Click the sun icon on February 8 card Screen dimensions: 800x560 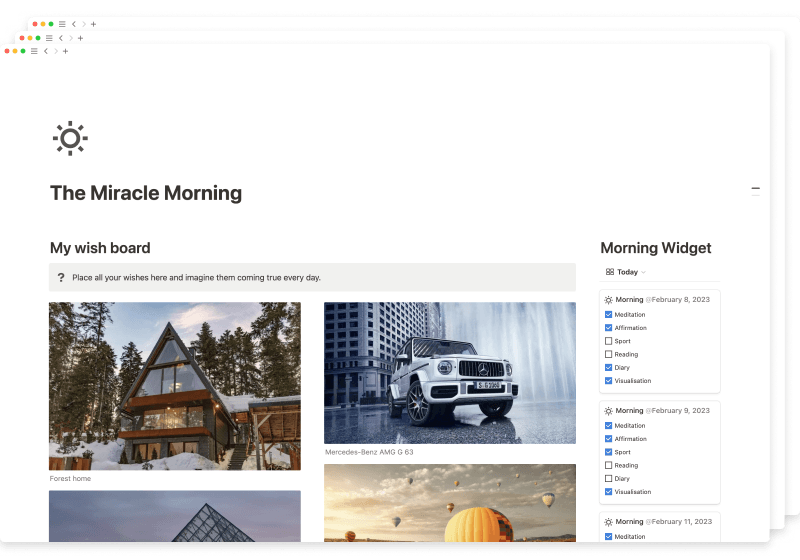pos(608,300)
